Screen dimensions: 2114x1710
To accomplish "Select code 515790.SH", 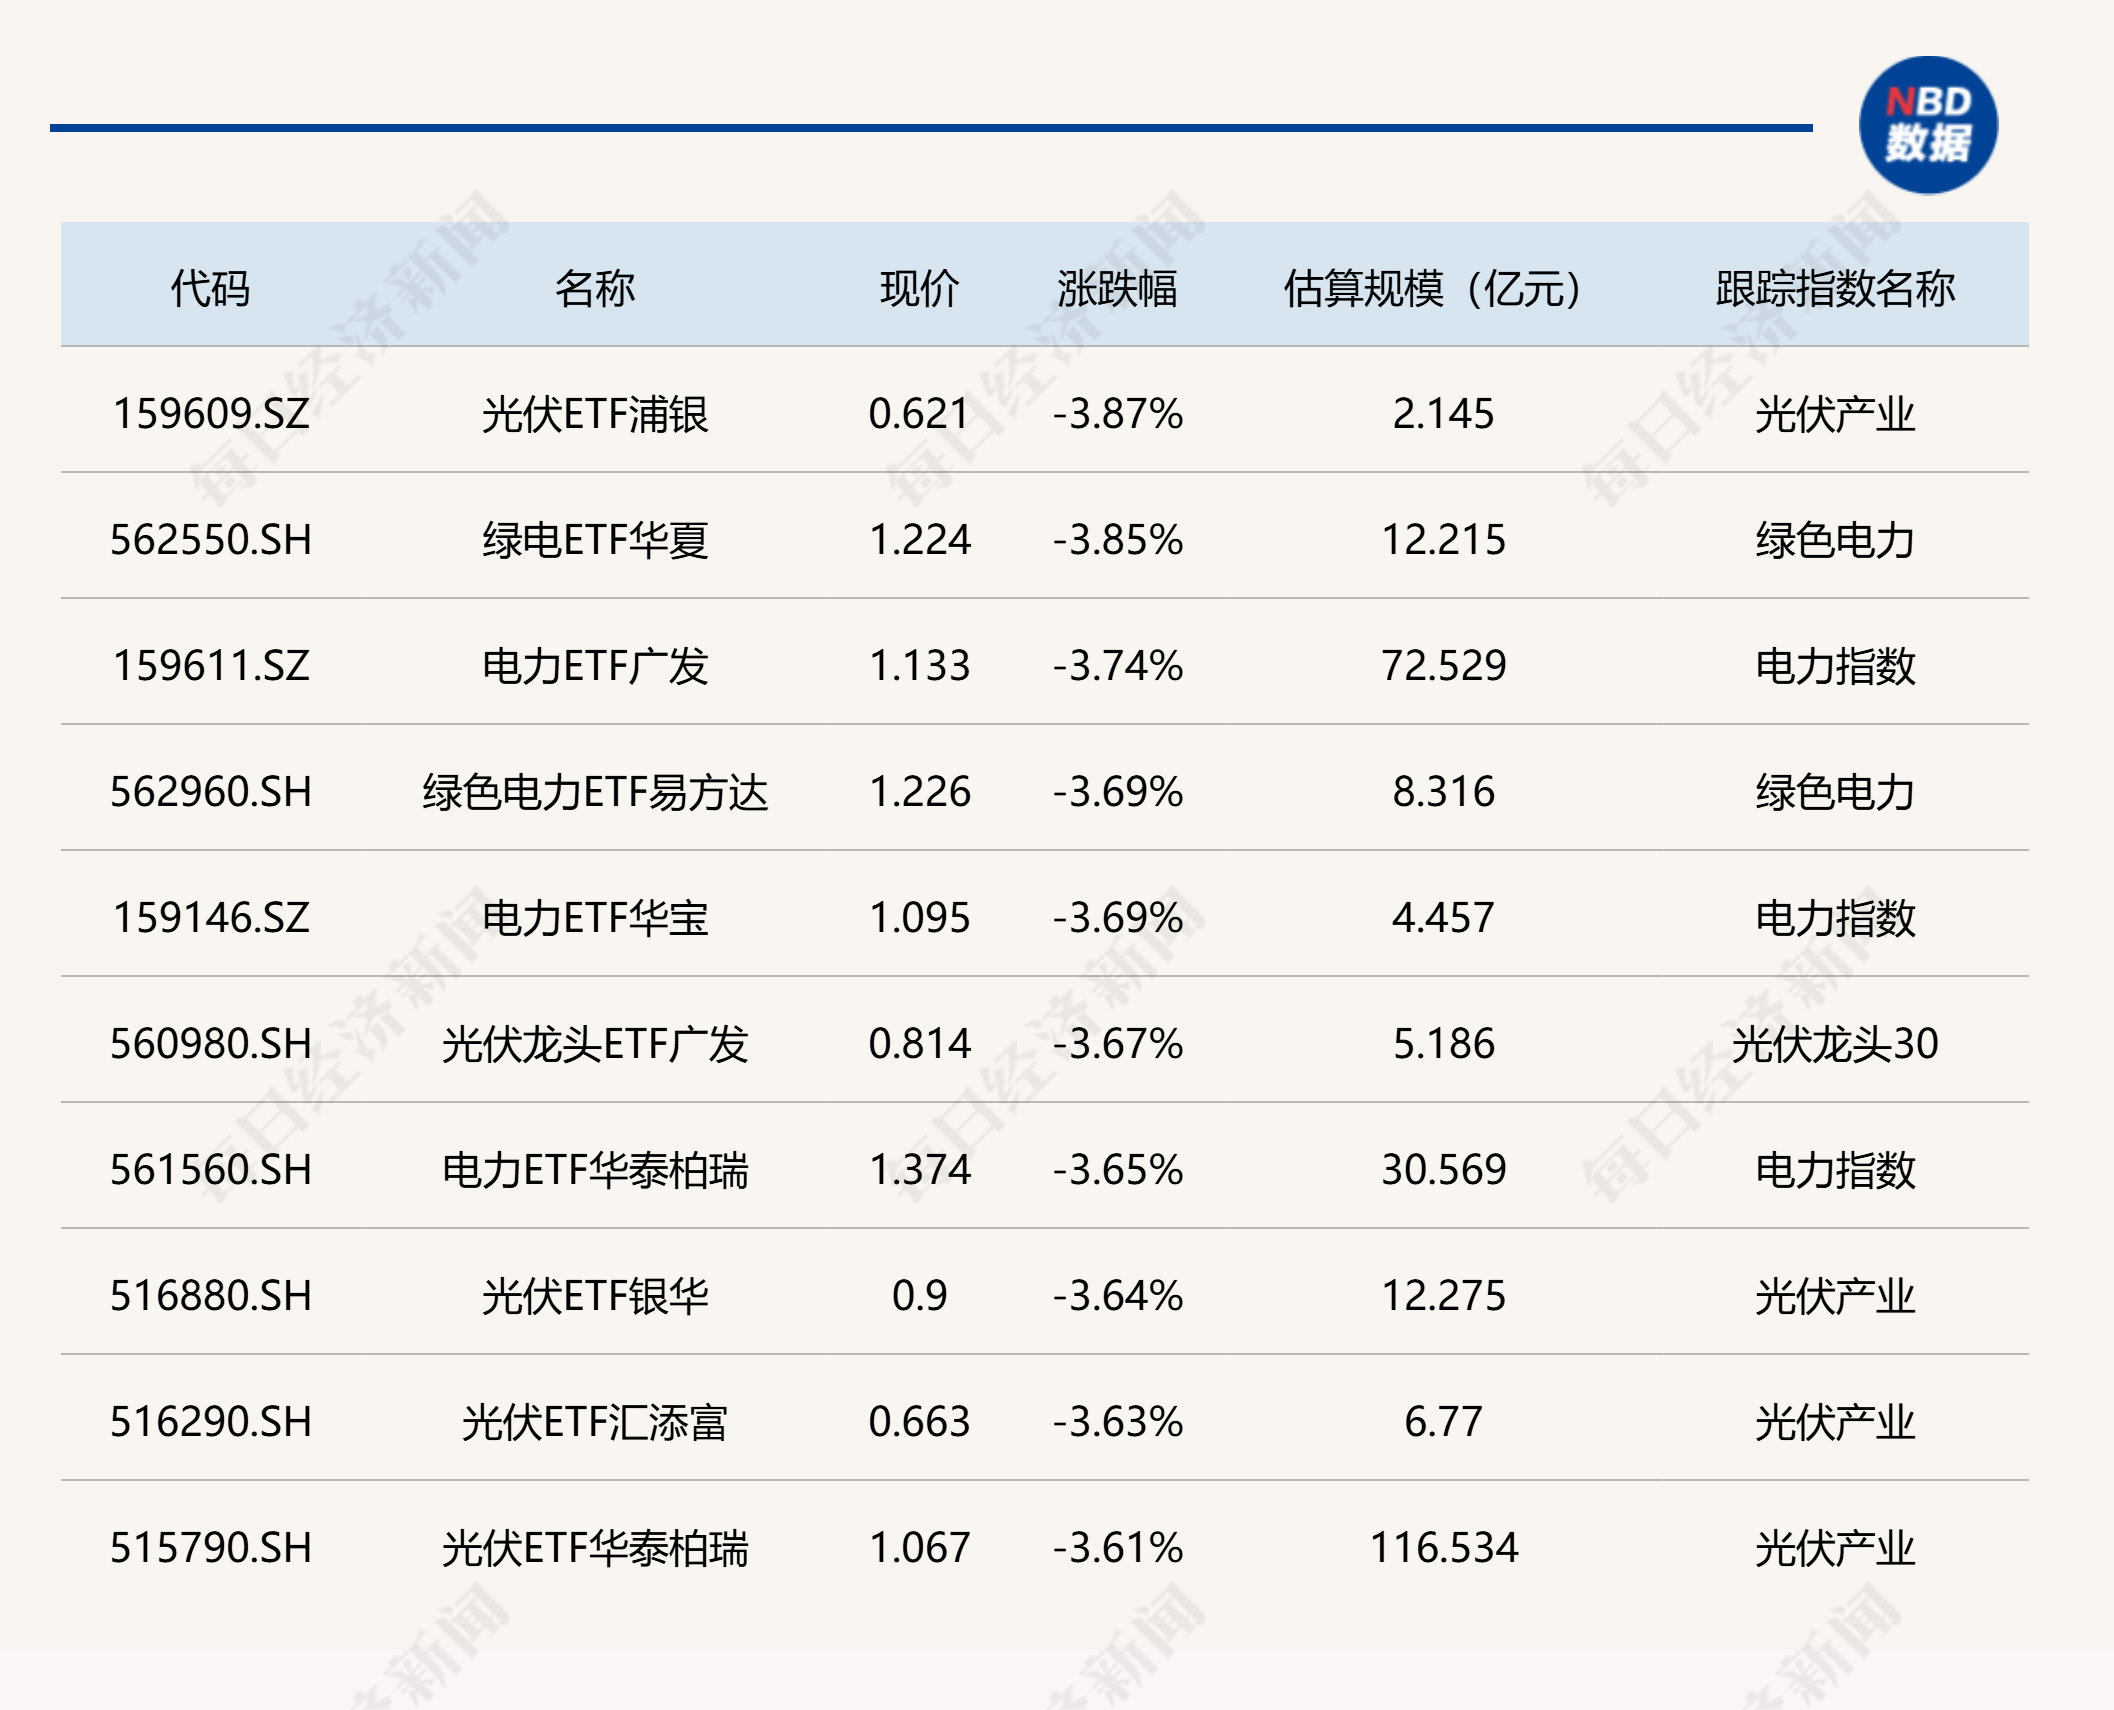I will pos(211,1548).
